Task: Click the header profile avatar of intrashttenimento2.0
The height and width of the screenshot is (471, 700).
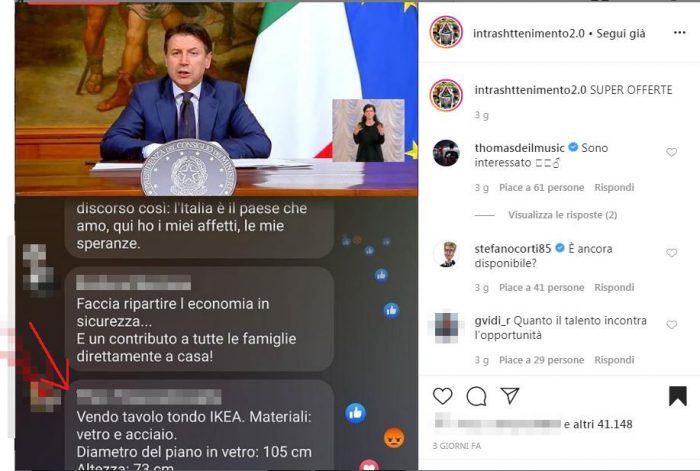Action: 446,32
